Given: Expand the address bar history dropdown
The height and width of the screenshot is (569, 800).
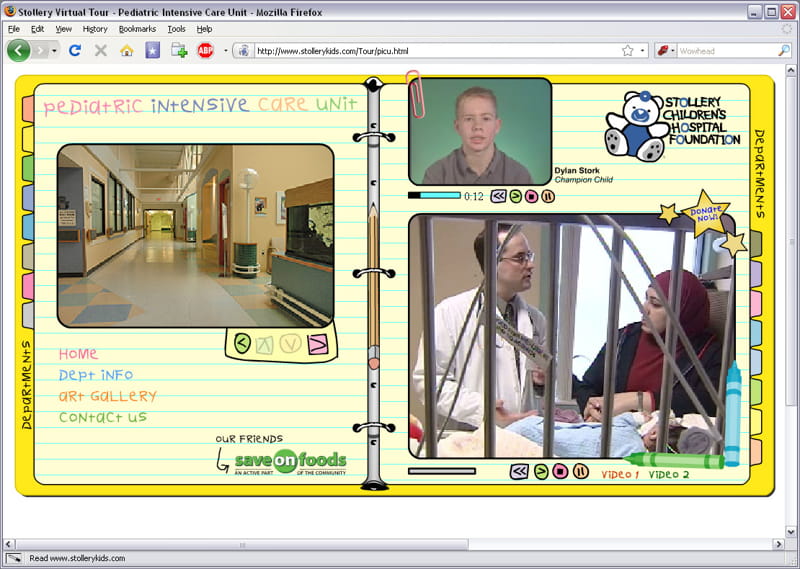Looking at the screenshot, I should point(642,51).
